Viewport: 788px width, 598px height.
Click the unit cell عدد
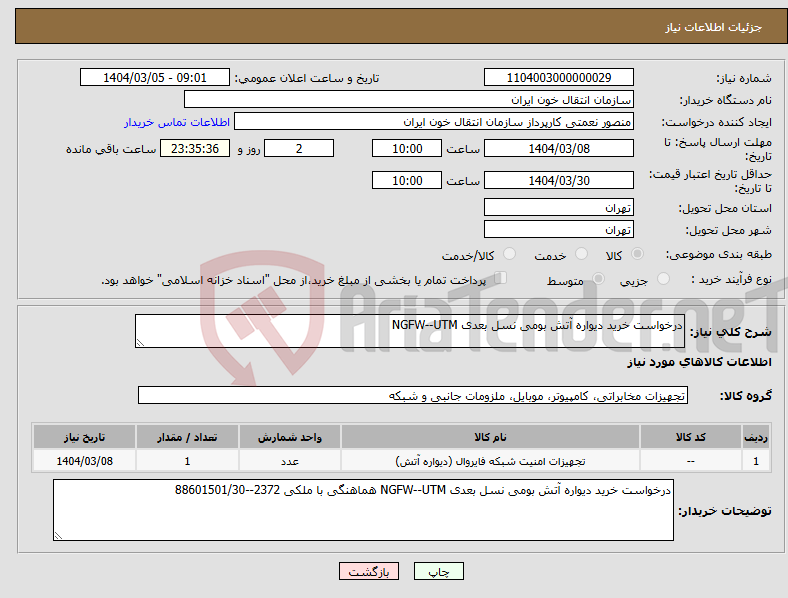point(290,461)
